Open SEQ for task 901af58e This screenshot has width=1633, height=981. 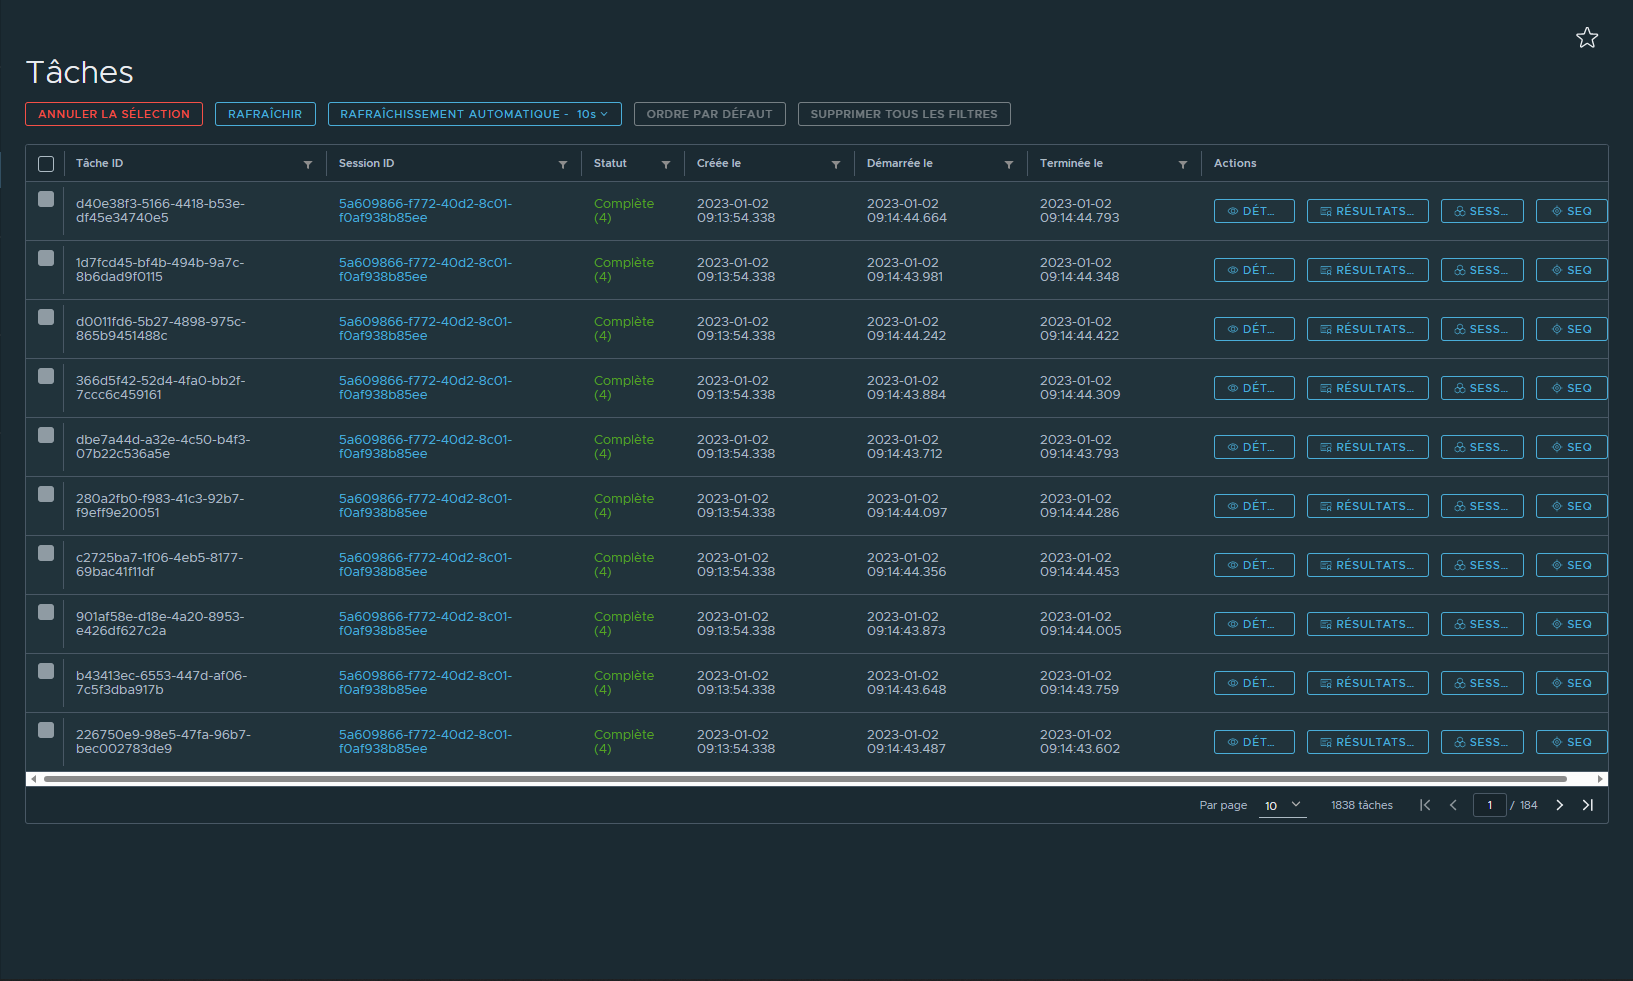tap(1571, 624)
